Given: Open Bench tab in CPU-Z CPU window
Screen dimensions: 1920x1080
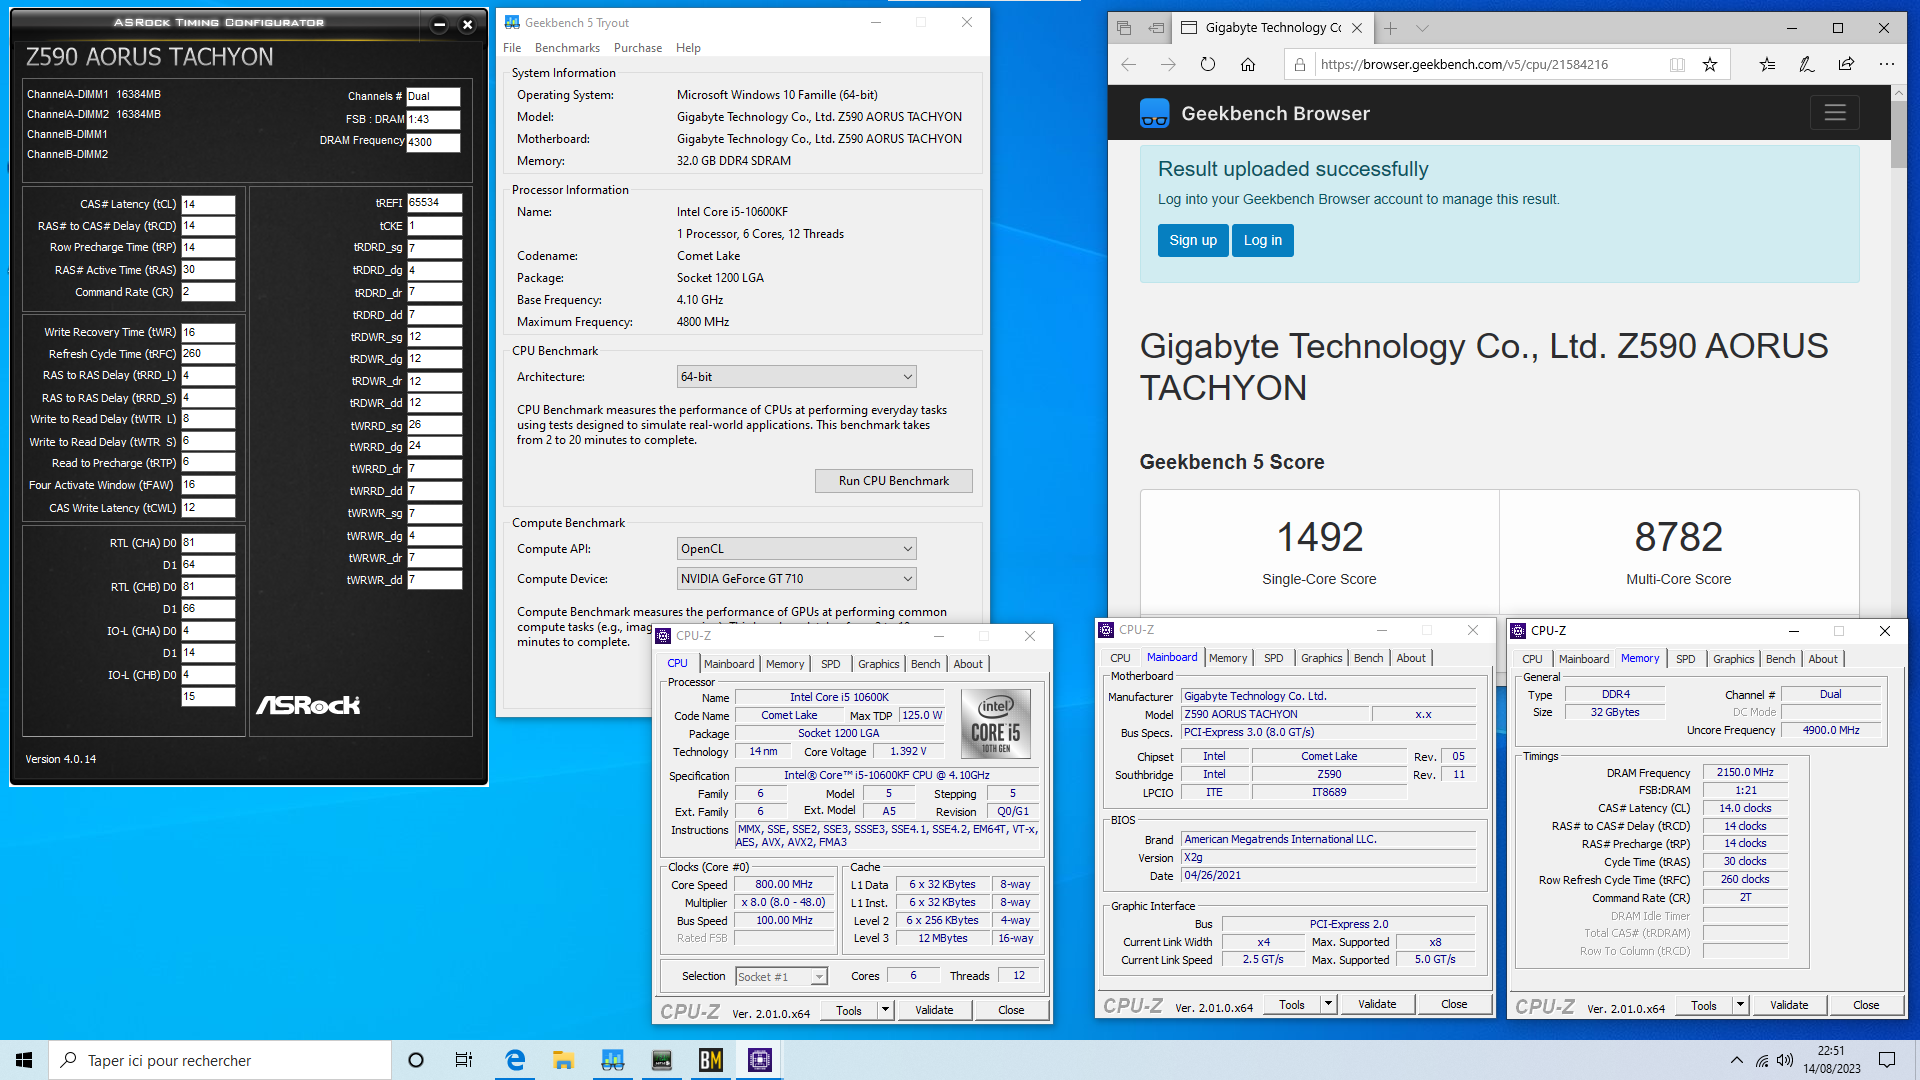Looking at the screenshot, I should pyautogui.click(x=925, y=664).
